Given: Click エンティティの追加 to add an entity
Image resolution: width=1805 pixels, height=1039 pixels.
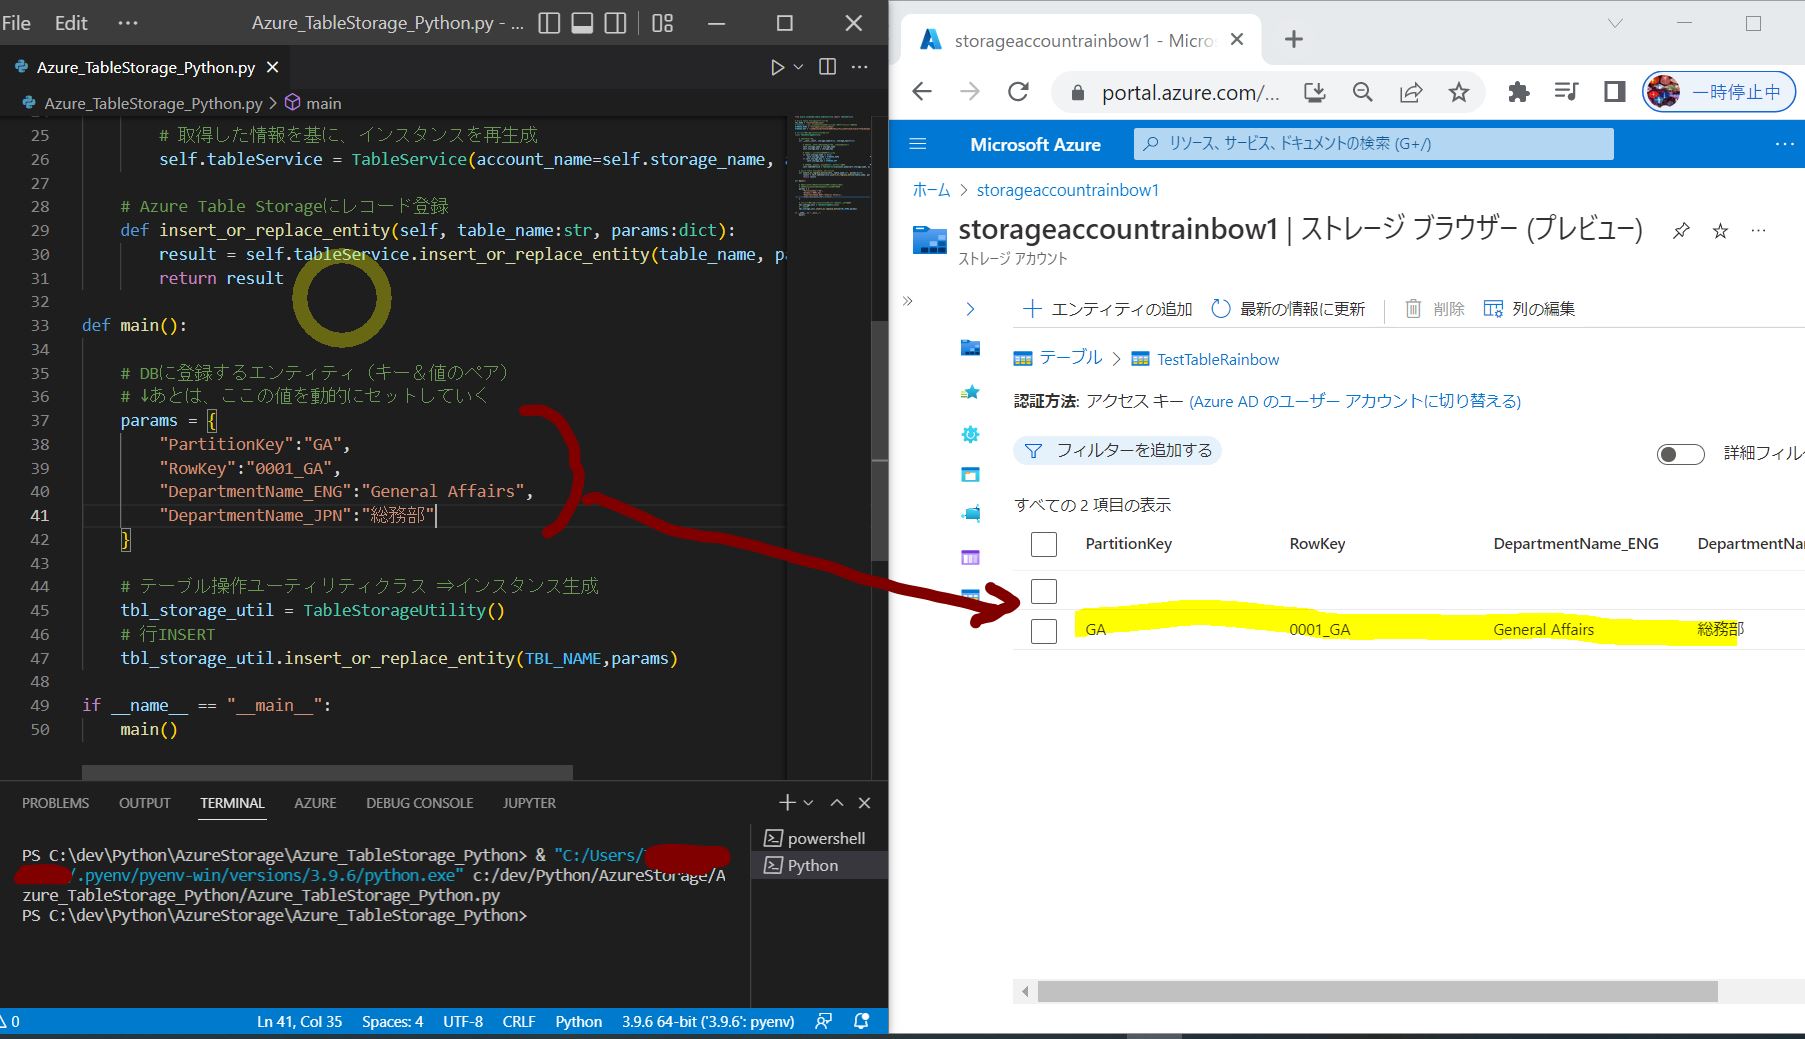Looking at the screenshot, I should 1108,309.
